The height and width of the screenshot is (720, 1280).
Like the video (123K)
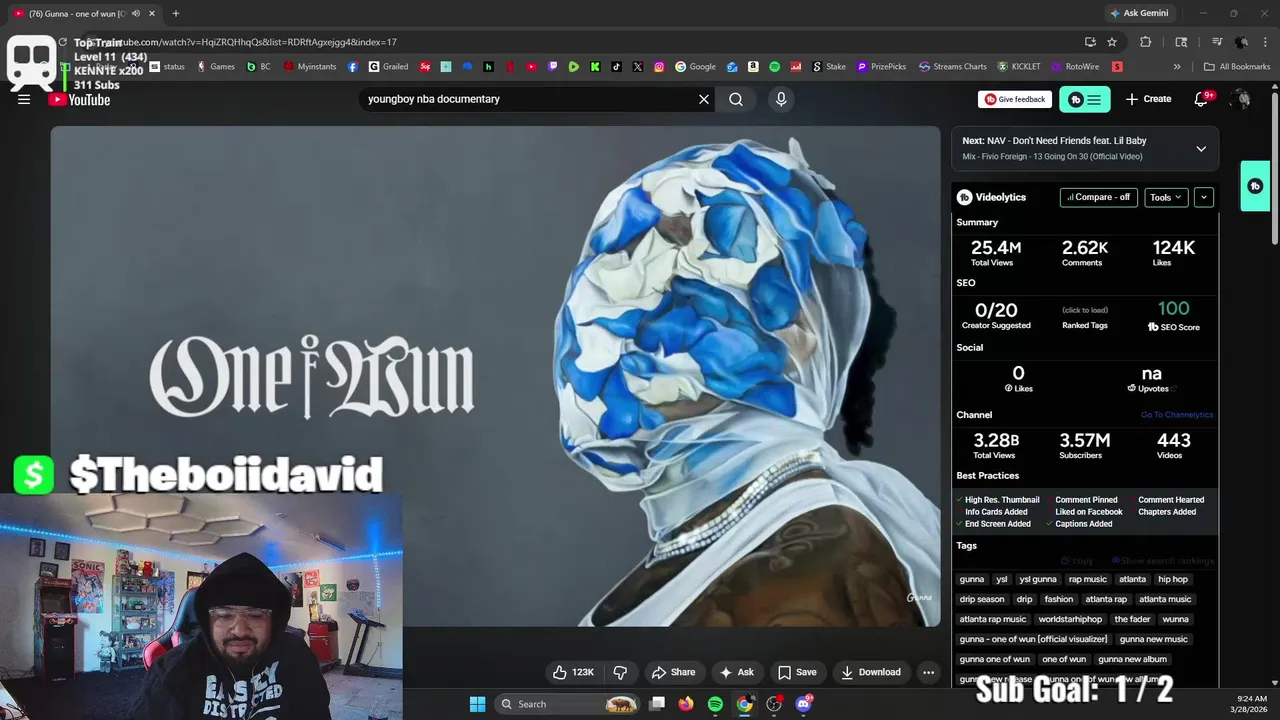click(574, 672)
